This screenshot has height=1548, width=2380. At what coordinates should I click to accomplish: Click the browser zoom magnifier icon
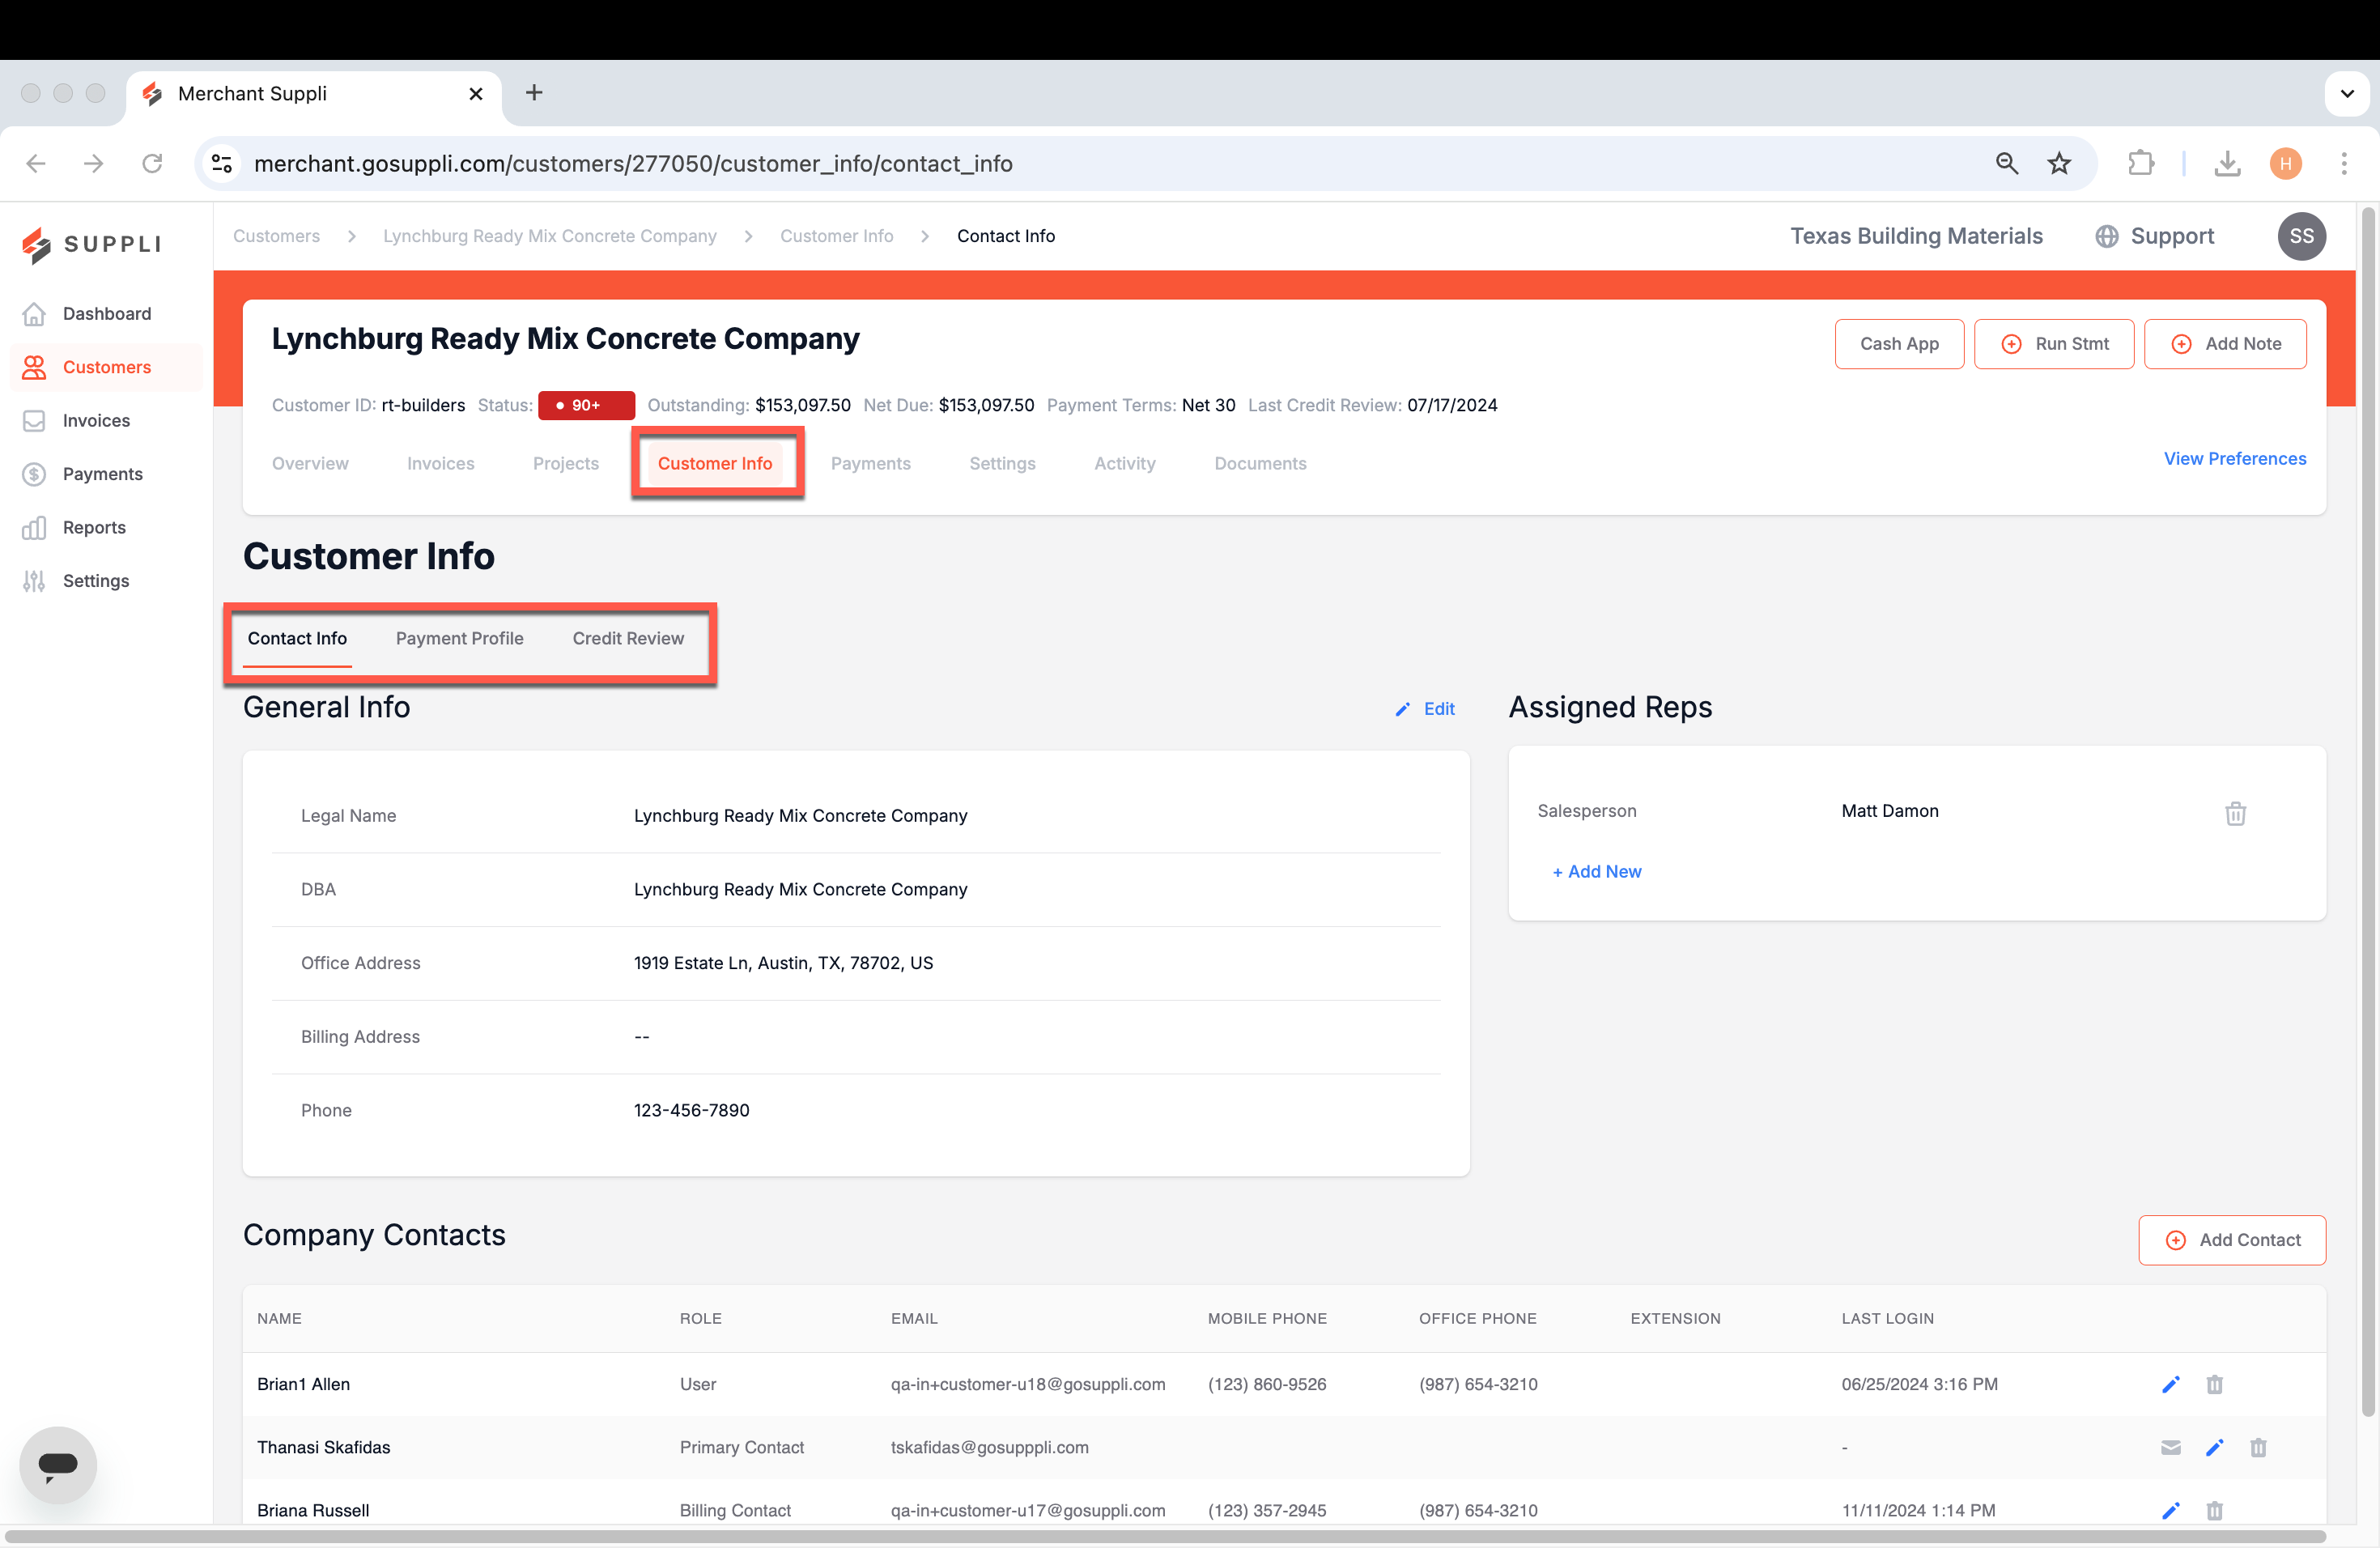pos(2006,163)
